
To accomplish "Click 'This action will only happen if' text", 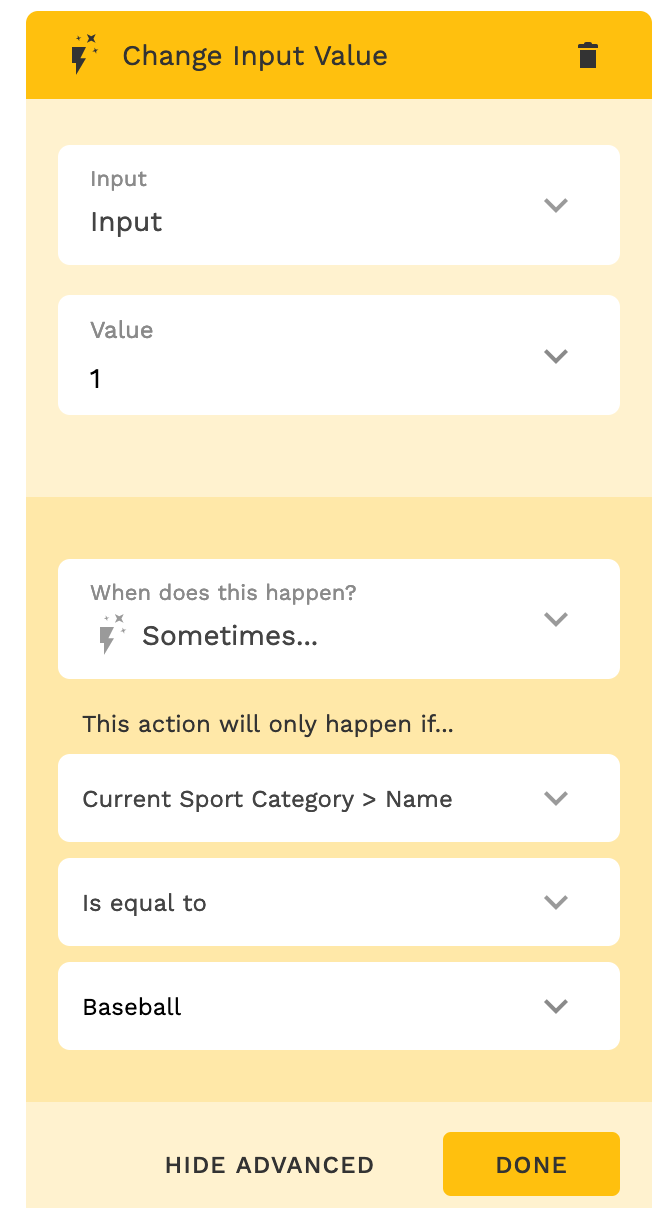I will click(x=268, y=724).
